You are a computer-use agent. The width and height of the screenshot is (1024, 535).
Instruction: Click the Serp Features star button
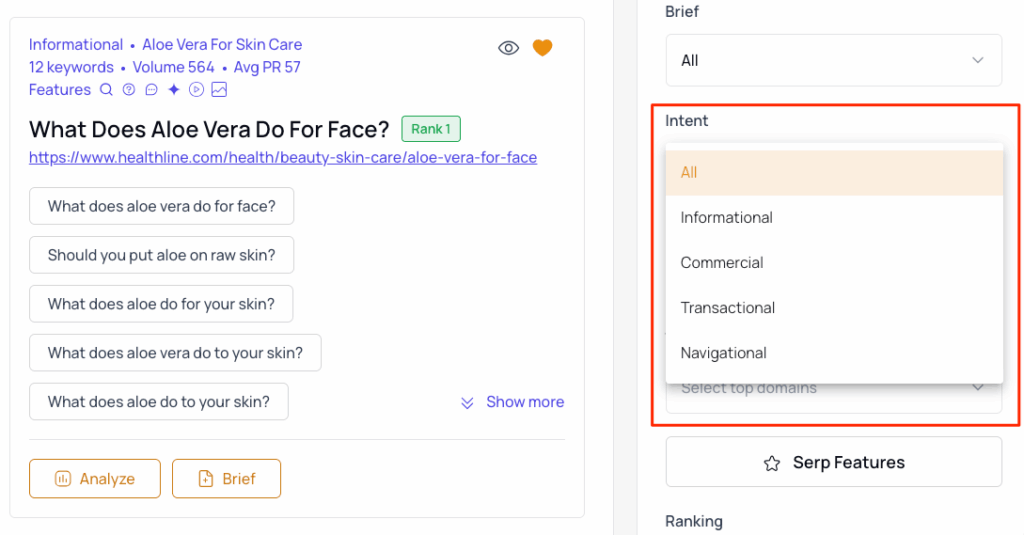(x=833, y=463)
